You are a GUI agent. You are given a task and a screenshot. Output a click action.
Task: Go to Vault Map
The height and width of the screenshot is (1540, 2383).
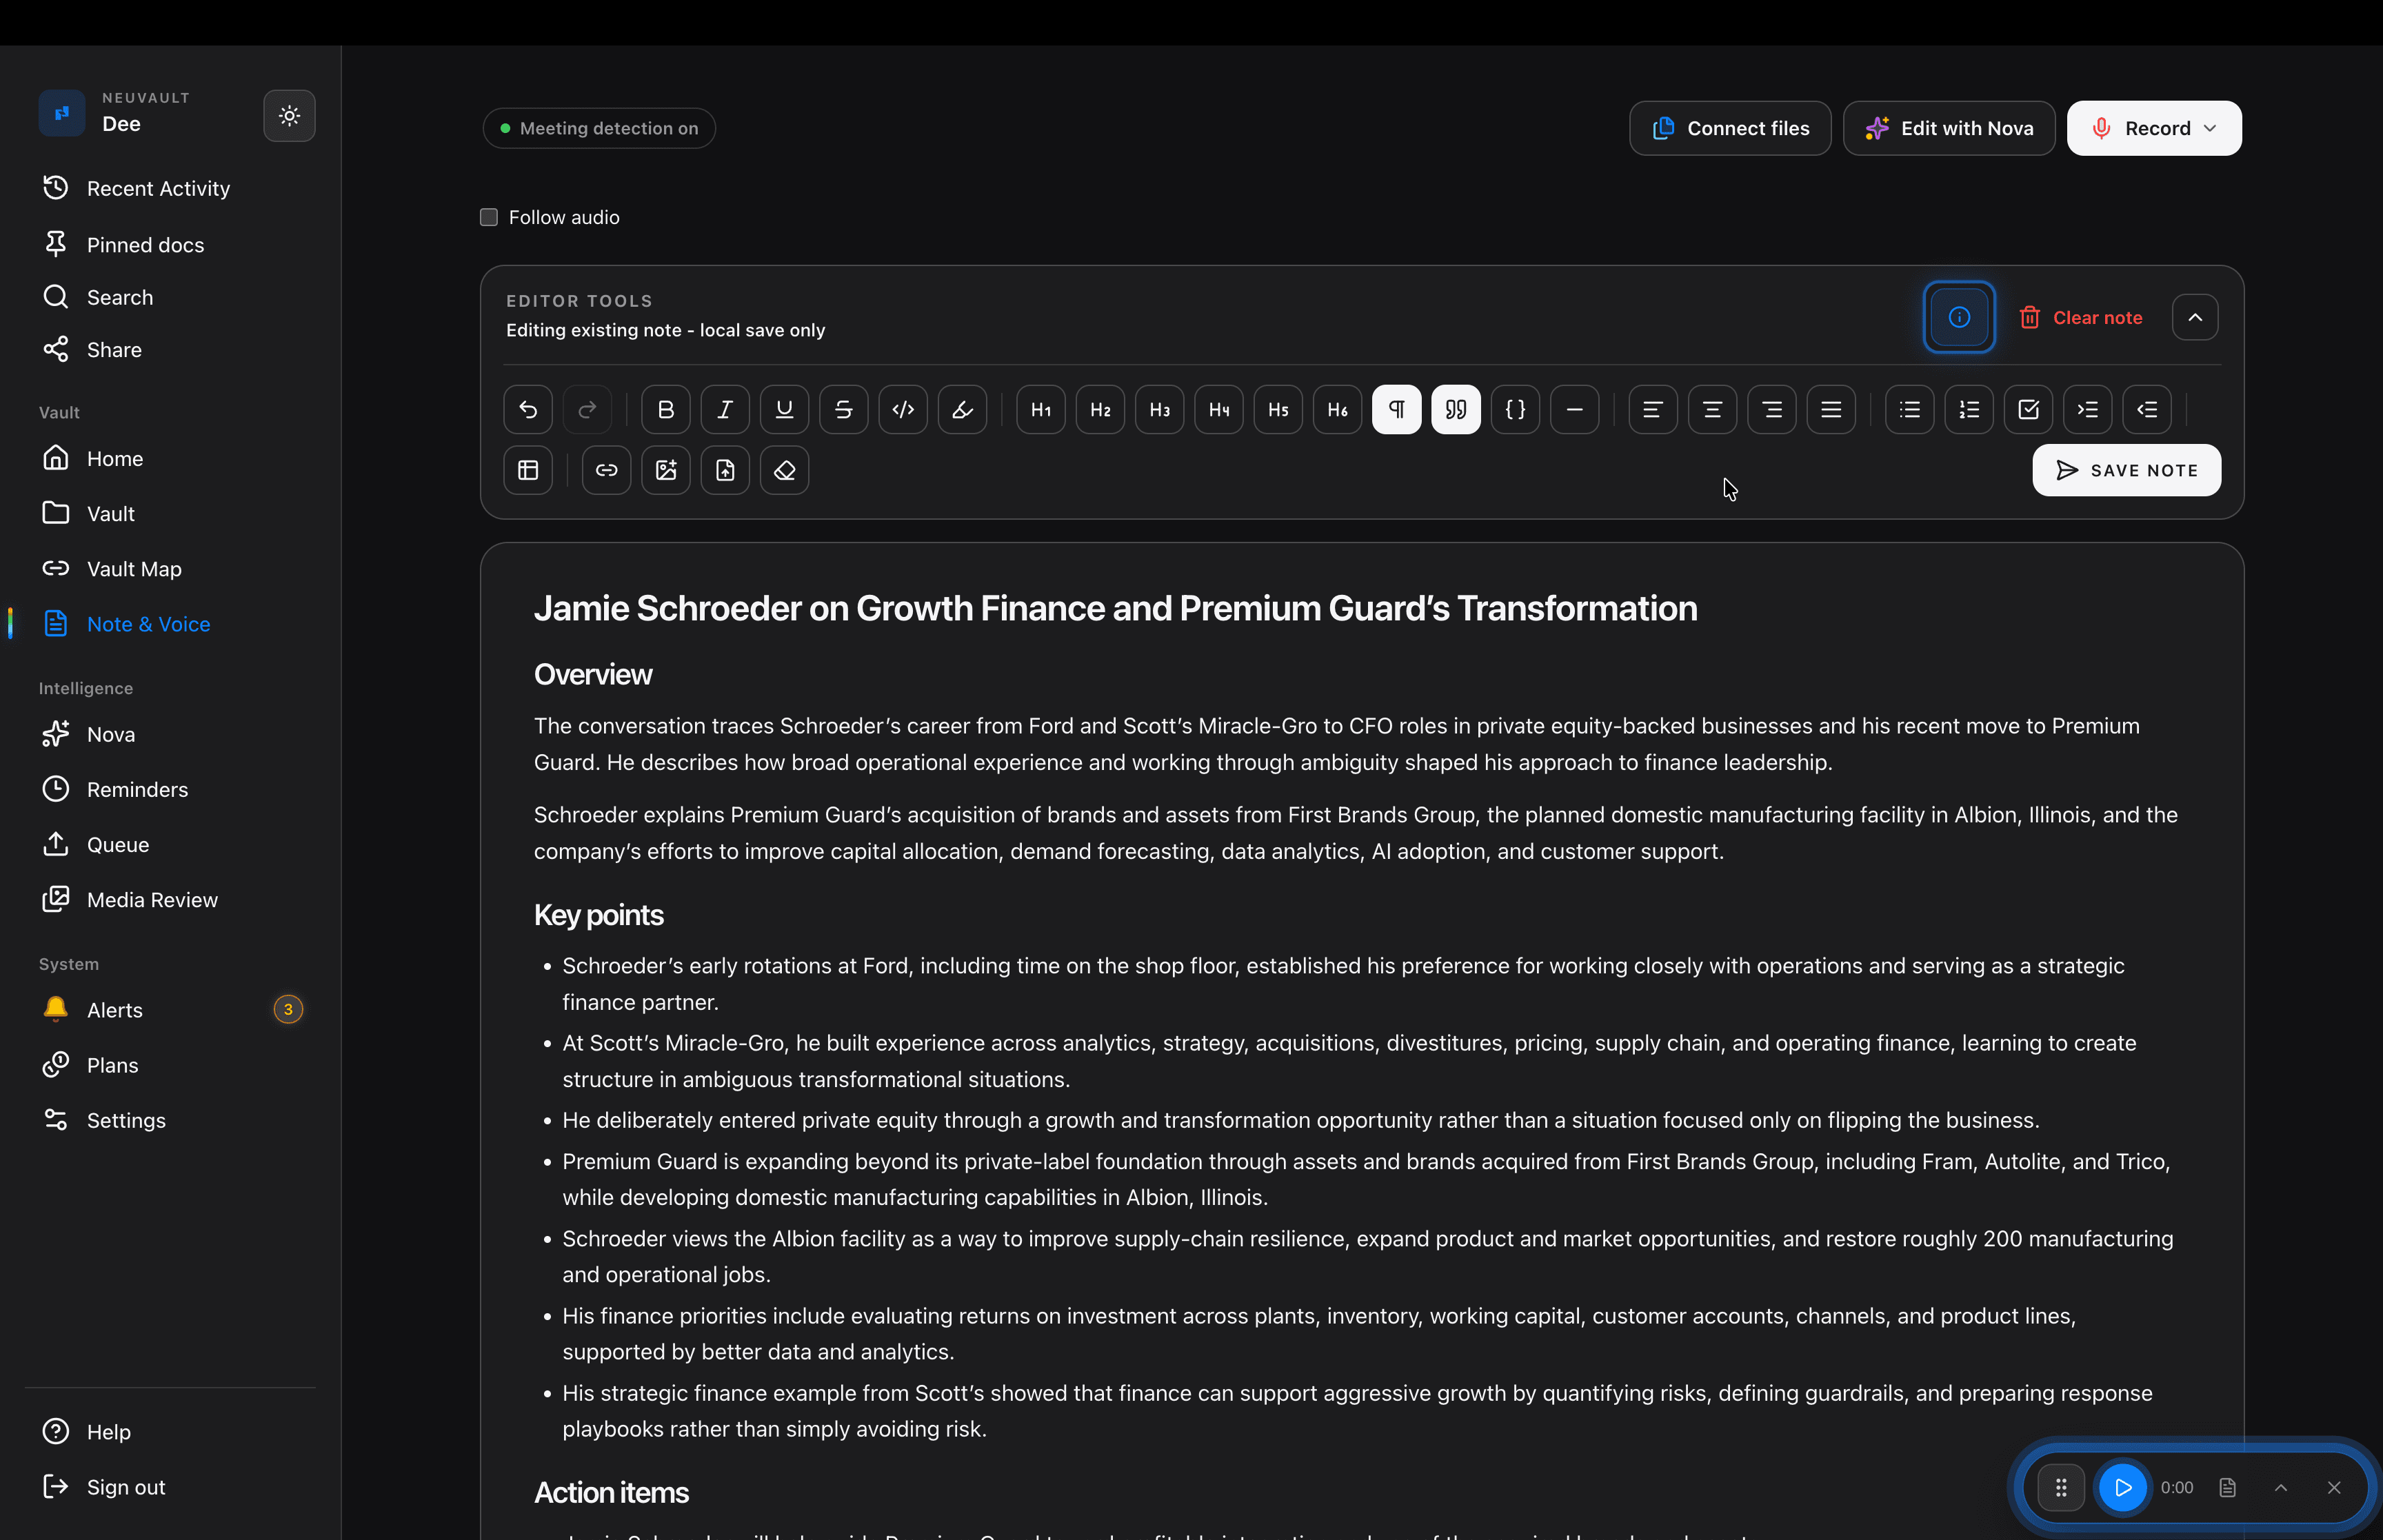tap(134, 569)
